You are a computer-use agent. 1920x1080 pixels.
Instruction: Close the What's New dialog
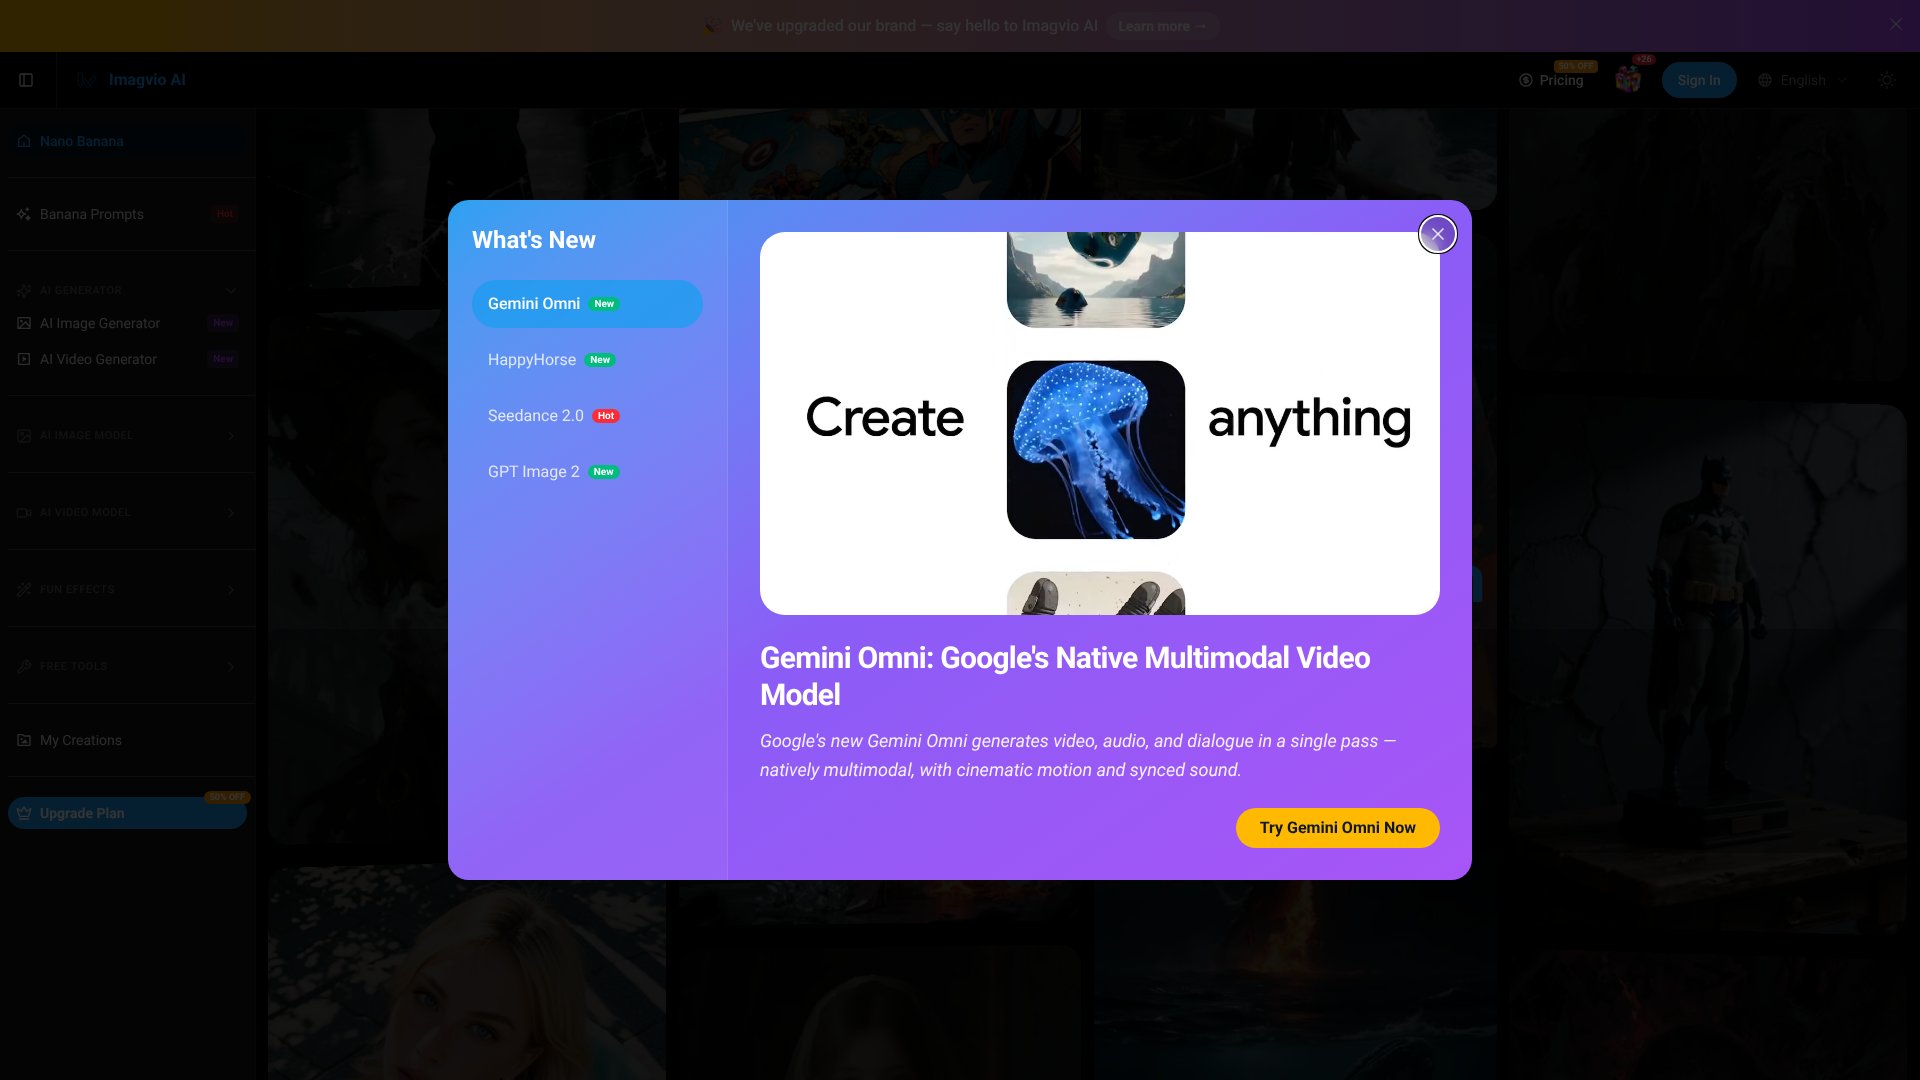pyautogui.click(x=1437, y=234)
